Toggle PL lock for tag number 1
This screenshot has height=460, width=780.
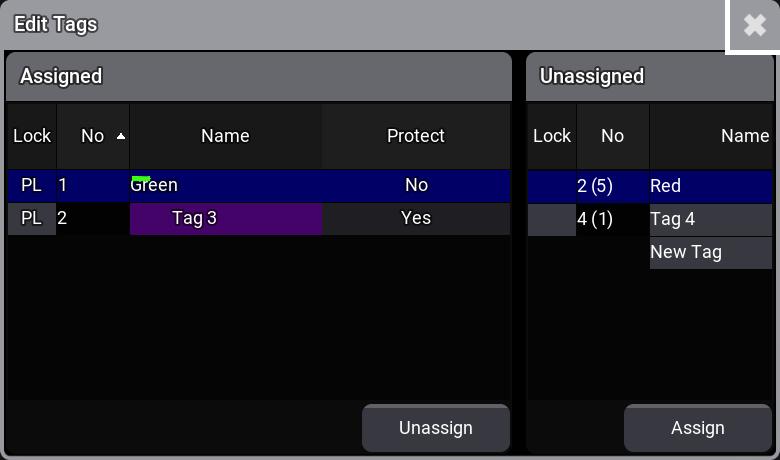pos(32,185)
